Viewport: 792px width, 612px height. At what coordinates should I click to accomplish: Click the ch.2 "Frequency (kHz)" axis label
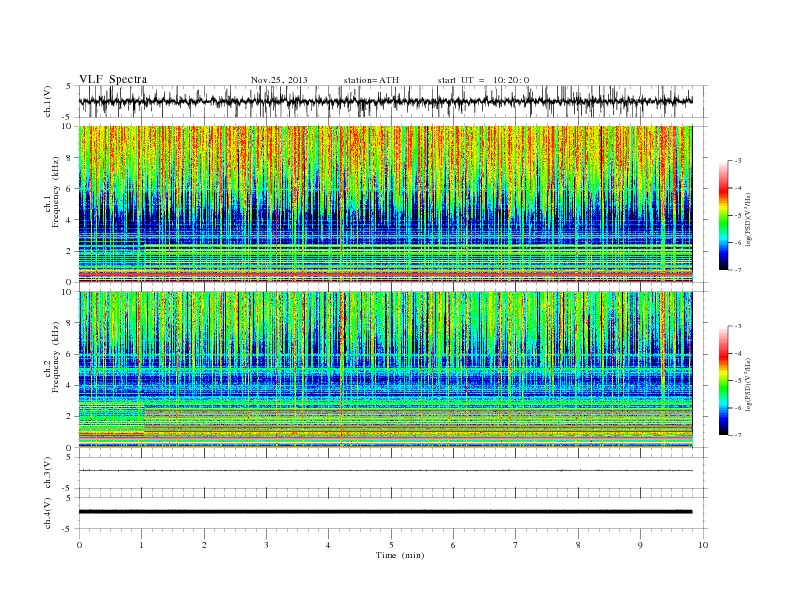click(56, 357)
